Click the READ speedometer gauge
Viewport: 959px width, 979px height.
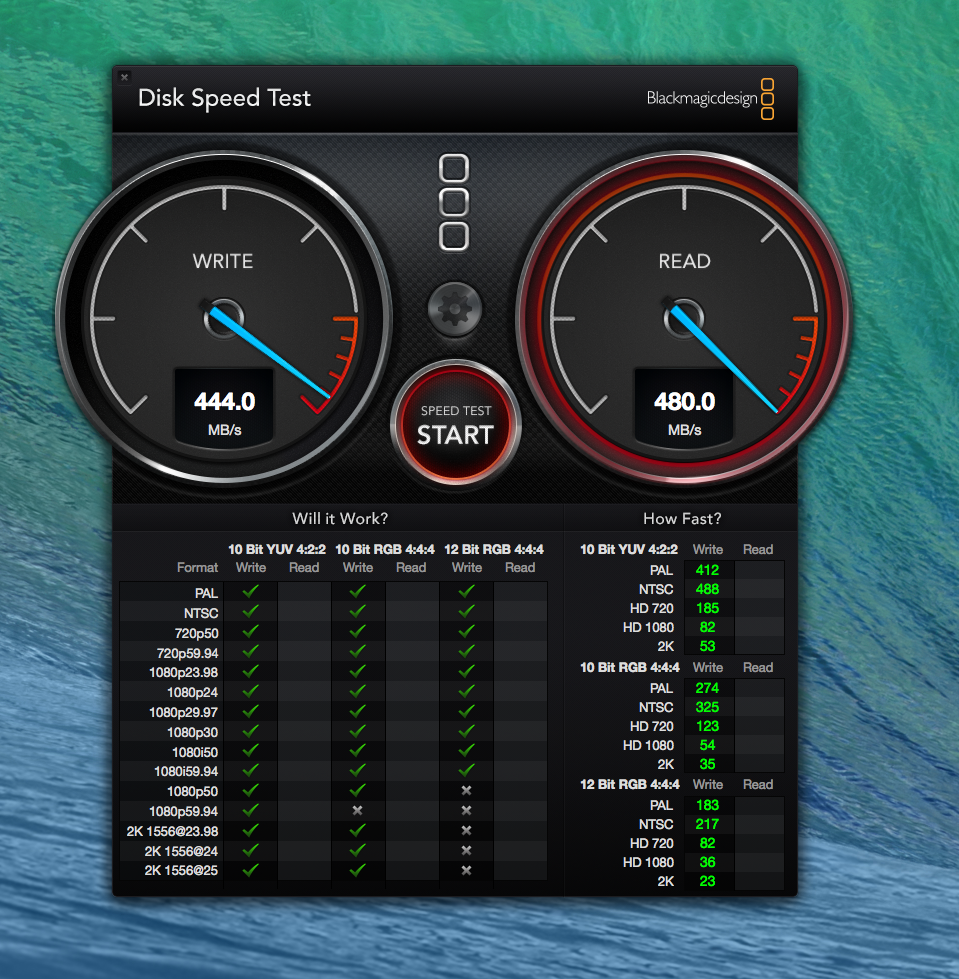pyautogui.click(x=684, y=318)
